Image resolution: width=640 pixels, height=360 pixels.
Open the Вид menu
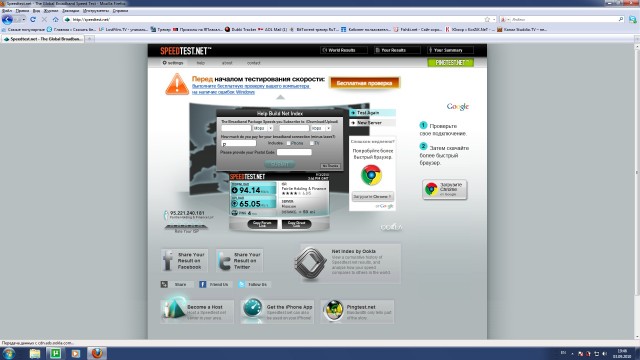coord(36,11)
